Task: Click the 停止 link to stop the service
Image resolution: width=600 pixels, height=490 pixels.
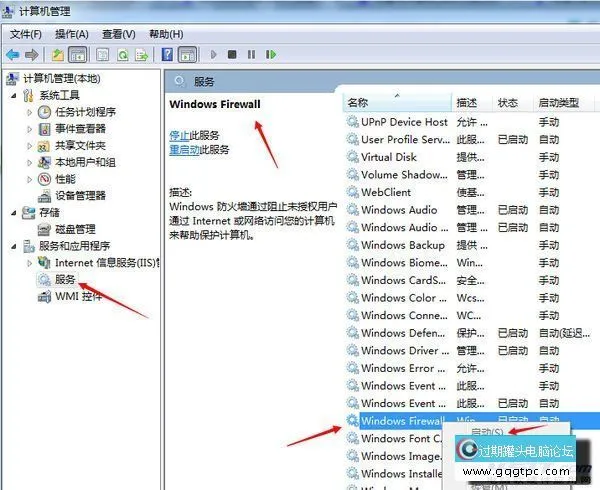Action: pos(179,135)
